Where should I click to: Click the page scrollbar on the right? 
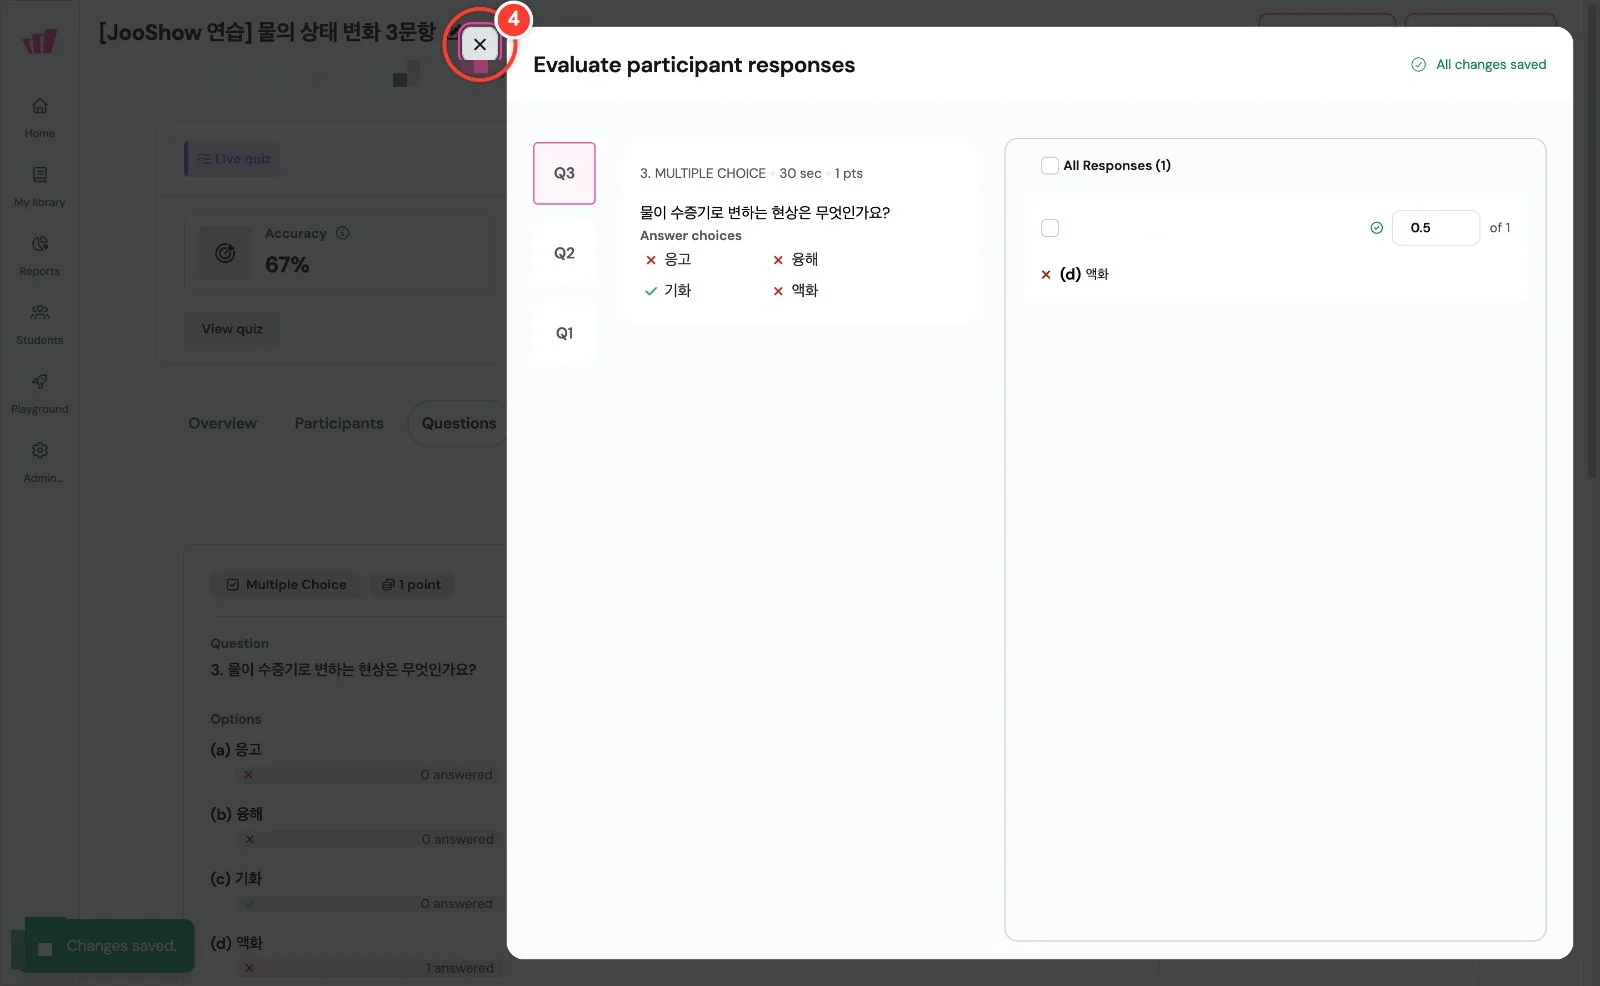[1593, 240]
